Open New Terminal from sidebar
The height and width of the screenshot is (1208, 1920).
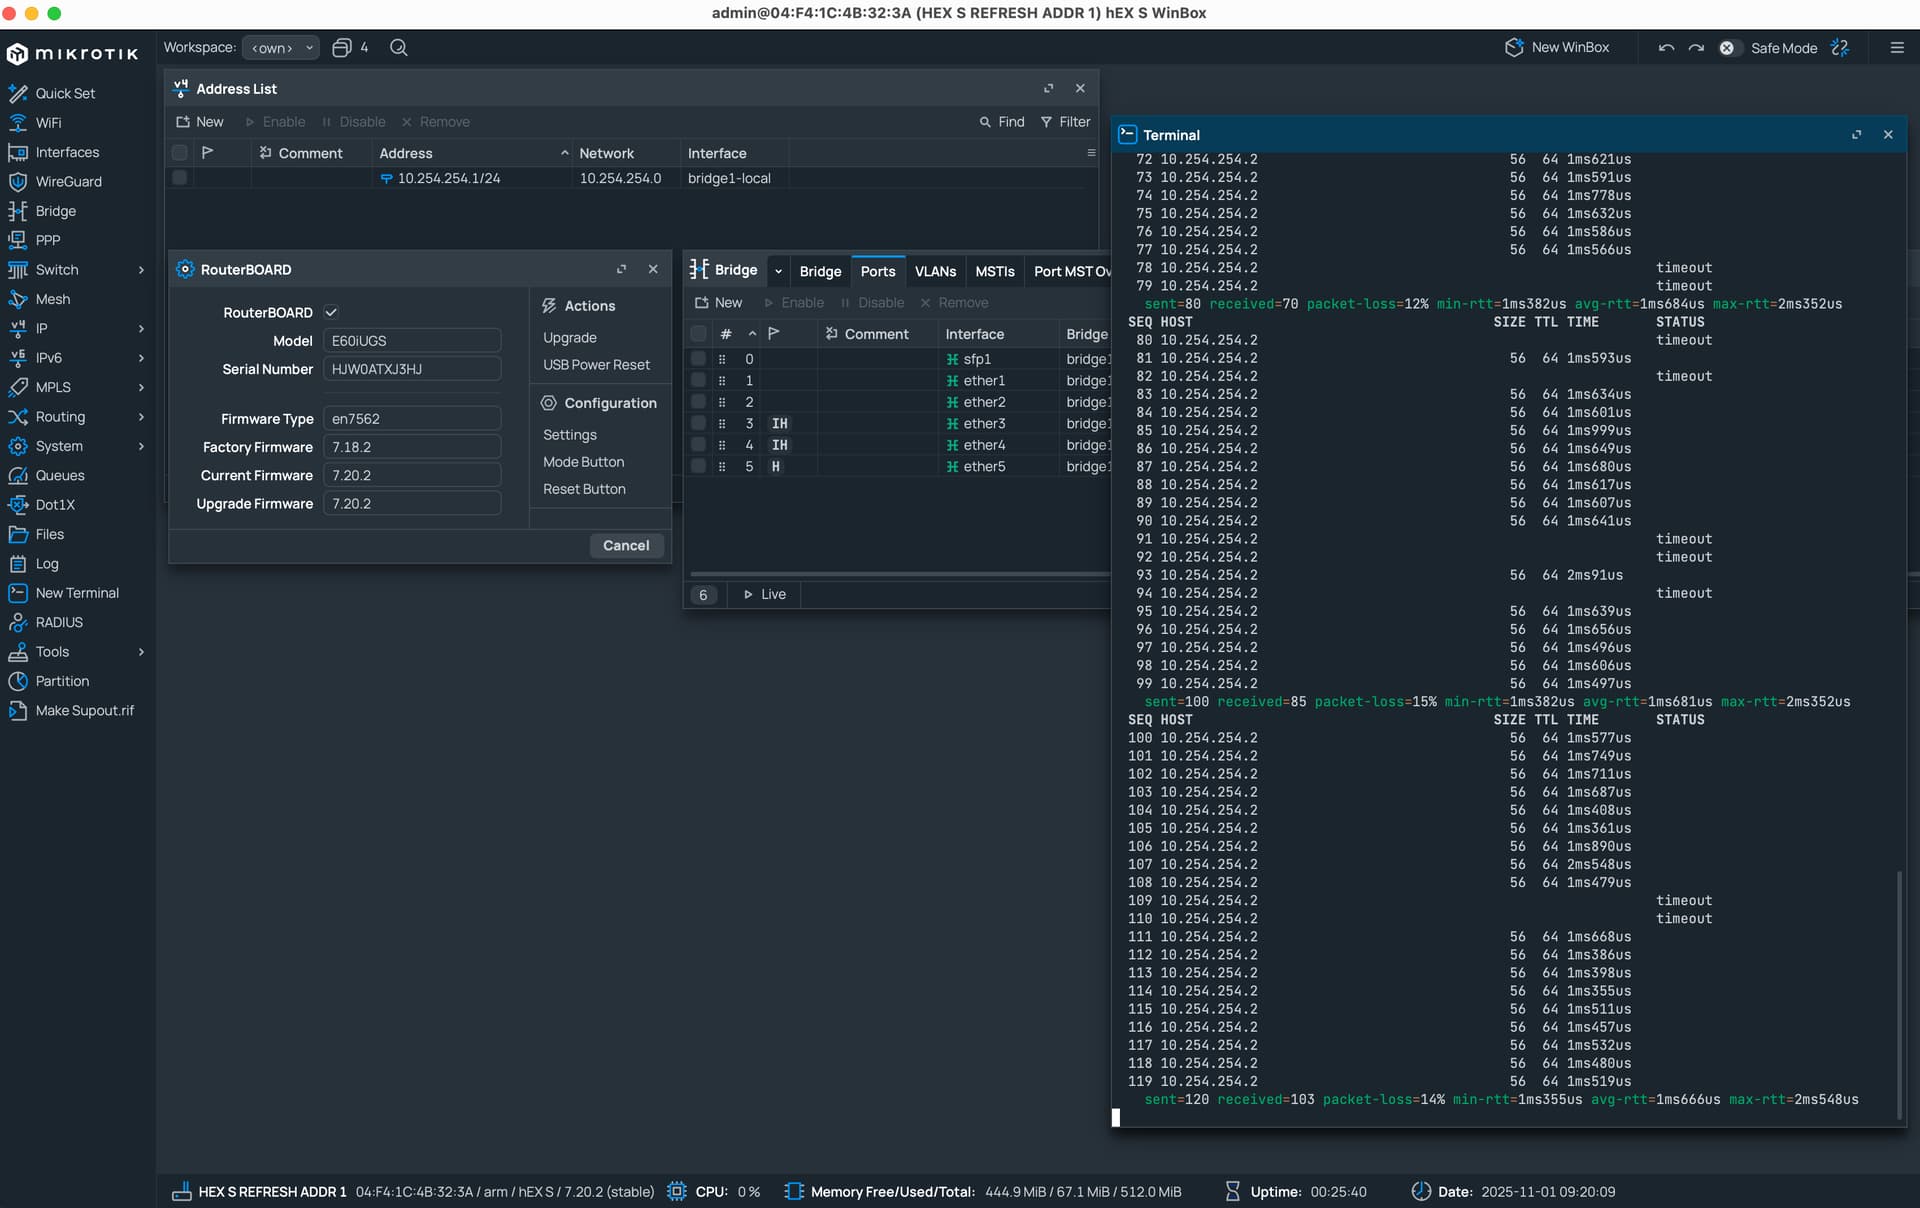77,593
